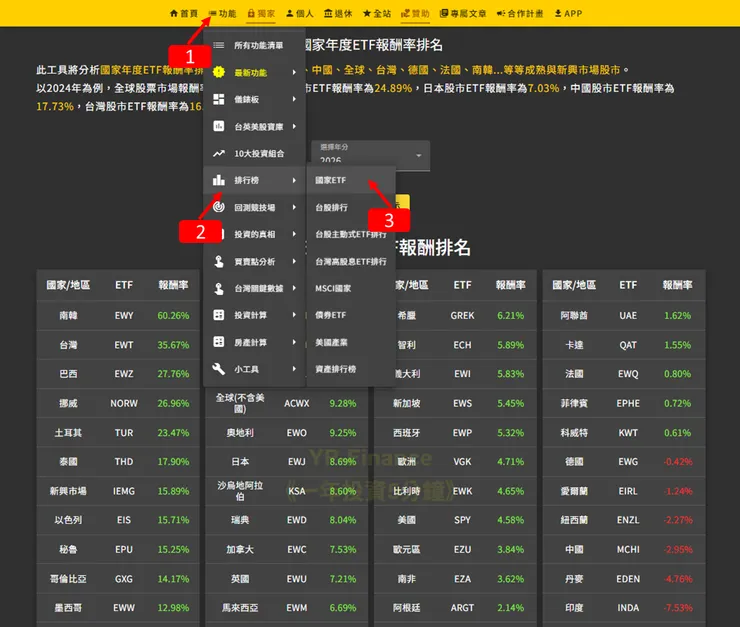Open 個人 via the person icon
This screenshot has width=740, height=627.
point(300,13)
